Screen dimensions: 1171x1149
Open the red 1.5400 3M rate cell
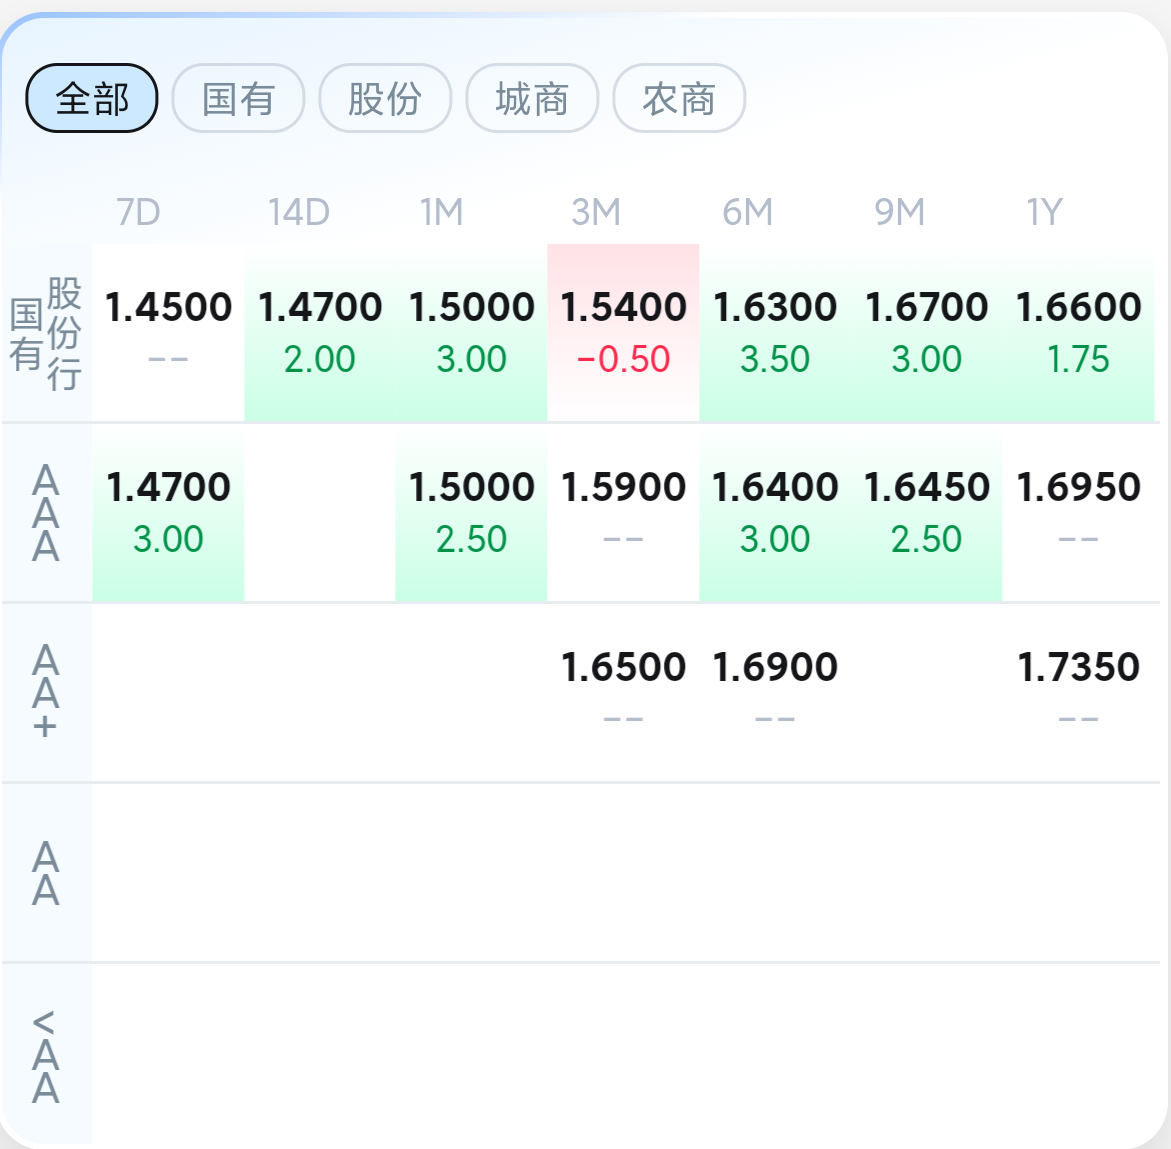click(x=623, y=332)
